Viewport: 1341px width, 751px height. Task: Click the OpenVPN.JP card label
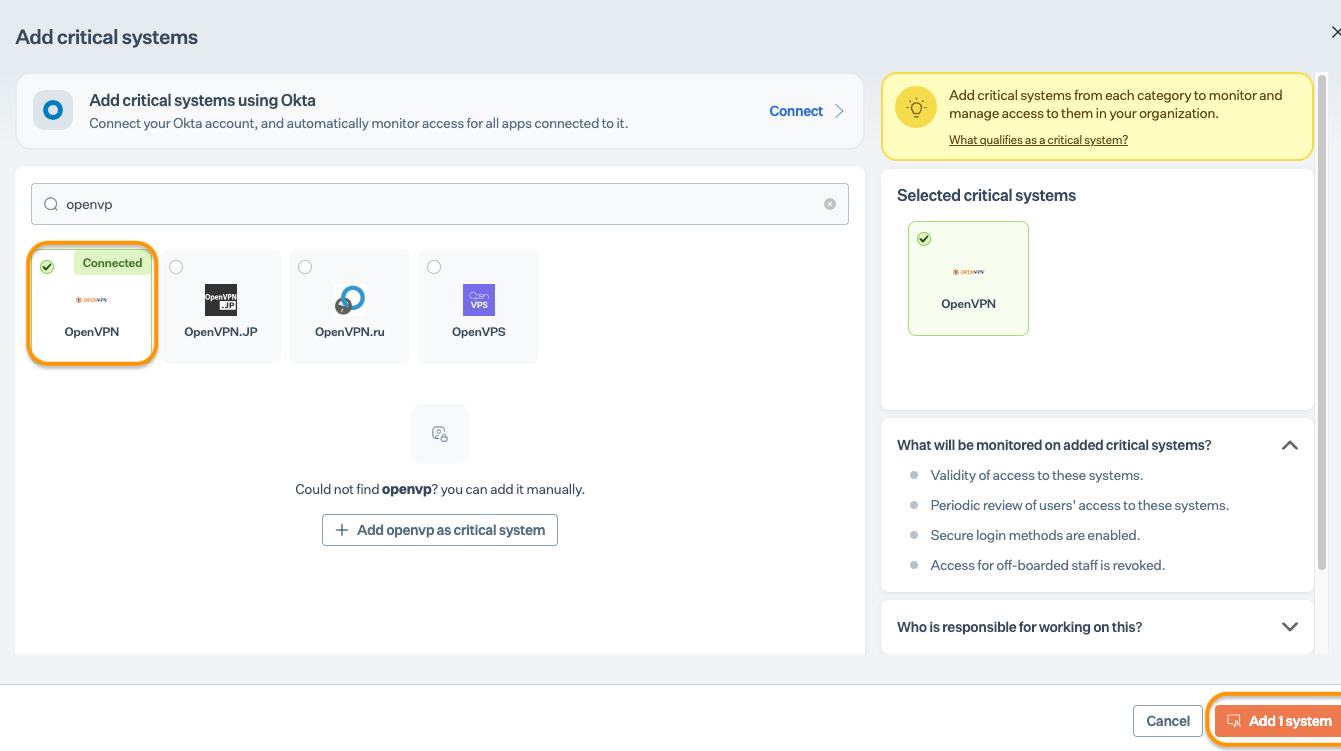[221, 332]
